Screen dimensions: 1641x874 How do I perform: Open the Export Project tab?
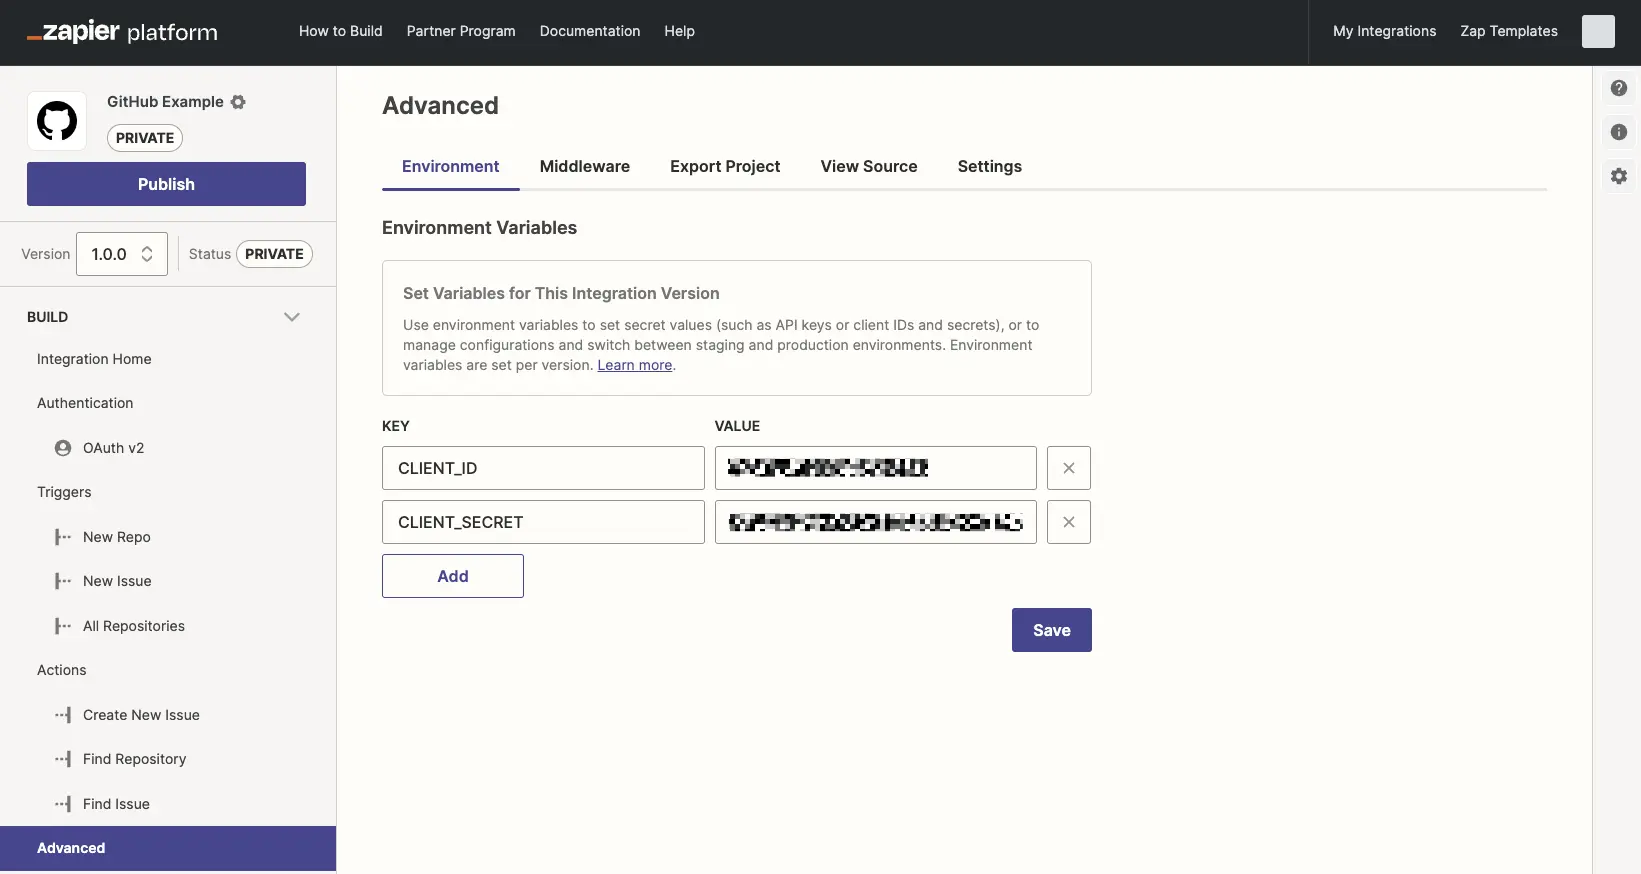pos(725,166)
